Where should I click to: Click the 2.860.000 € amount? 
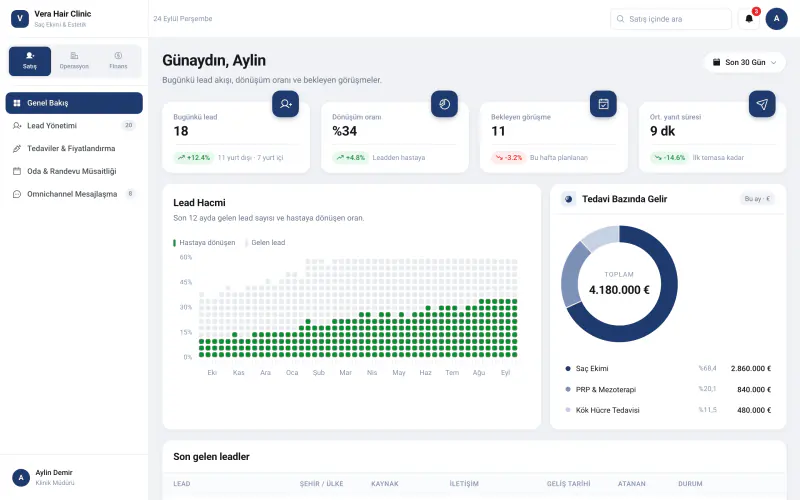(x=751, y=368)
